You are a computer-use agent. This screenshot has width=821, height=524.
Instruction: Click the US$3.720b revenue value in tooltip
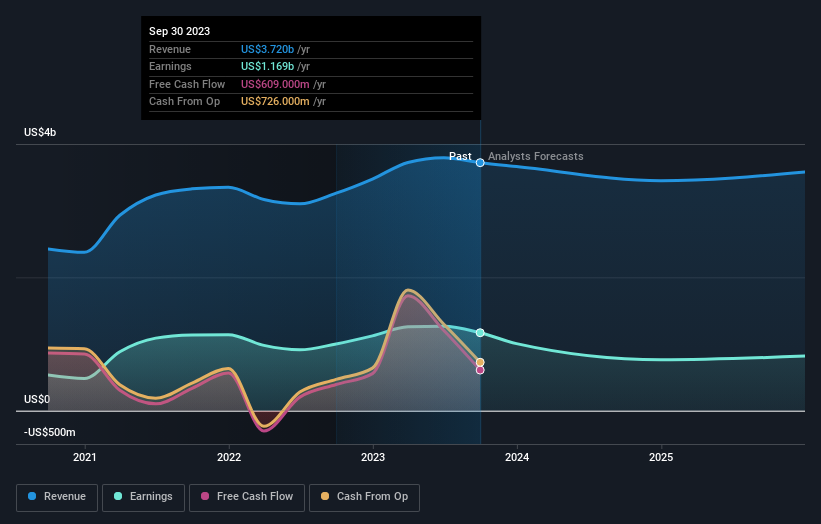268,49
